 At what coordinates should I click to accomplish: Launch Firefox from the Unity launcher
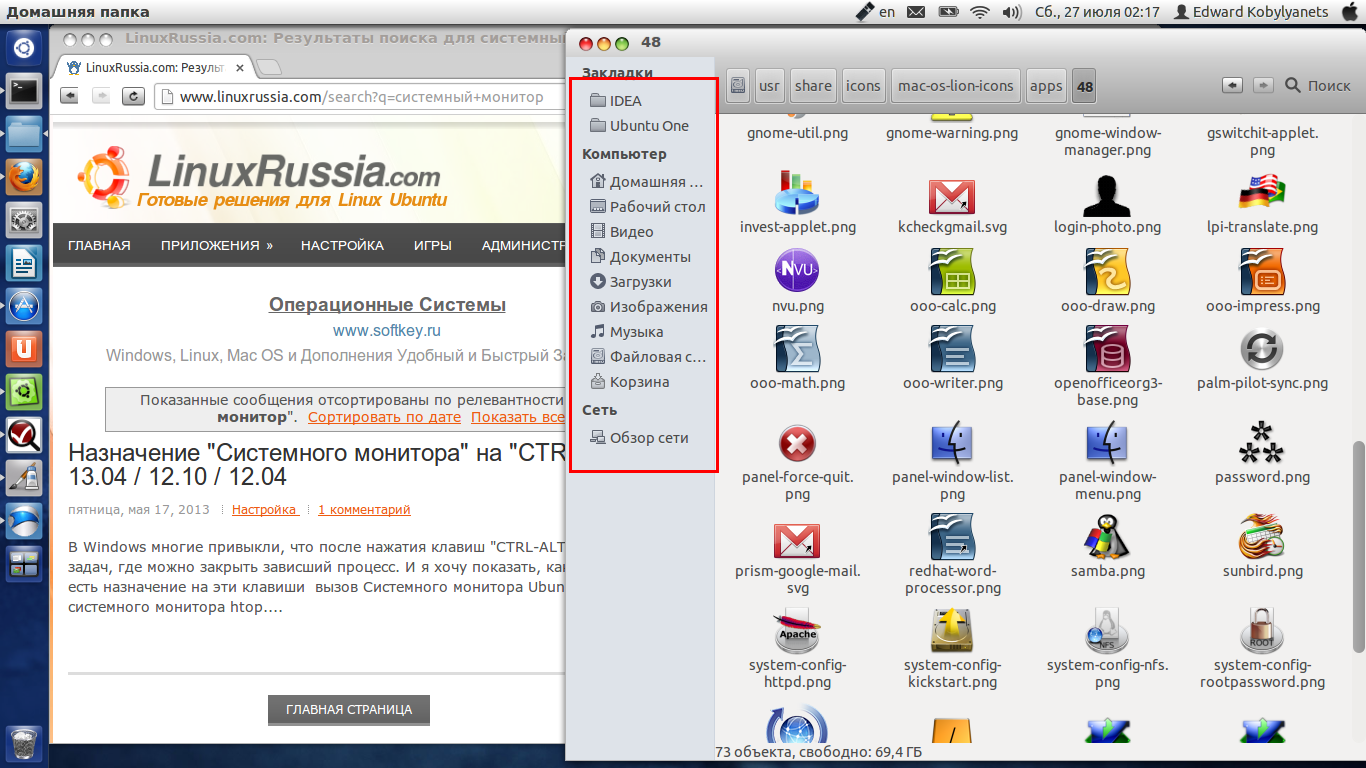(24, 177)
